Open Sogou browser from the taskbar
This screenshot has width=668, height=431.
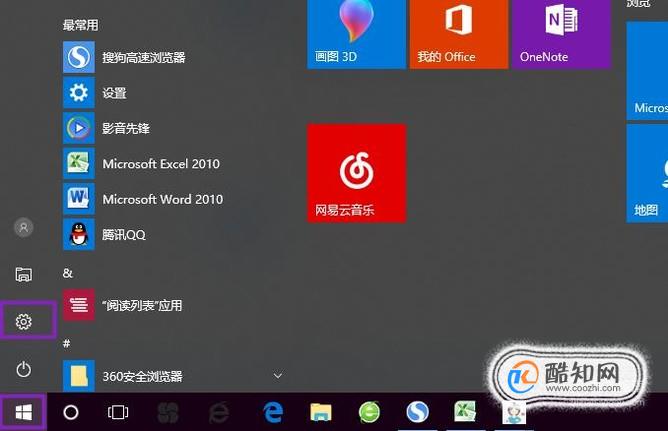click(x=417, y=412)
